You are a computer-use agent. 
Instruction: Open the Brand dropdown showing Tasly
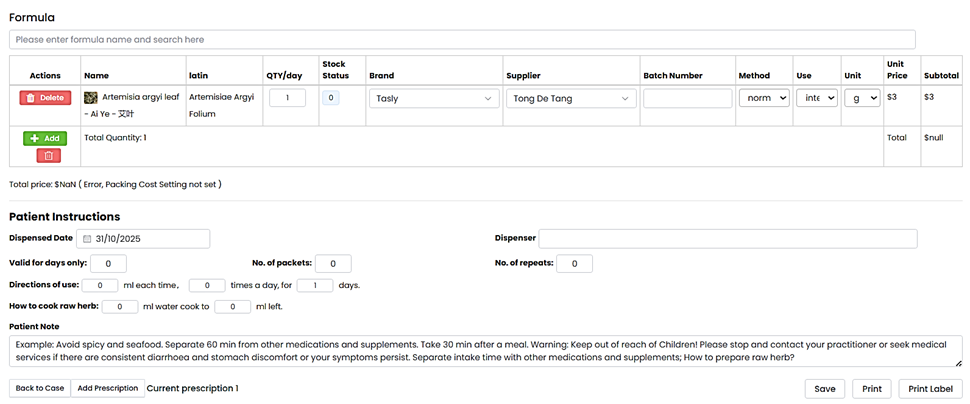click(x=434, y=98)
